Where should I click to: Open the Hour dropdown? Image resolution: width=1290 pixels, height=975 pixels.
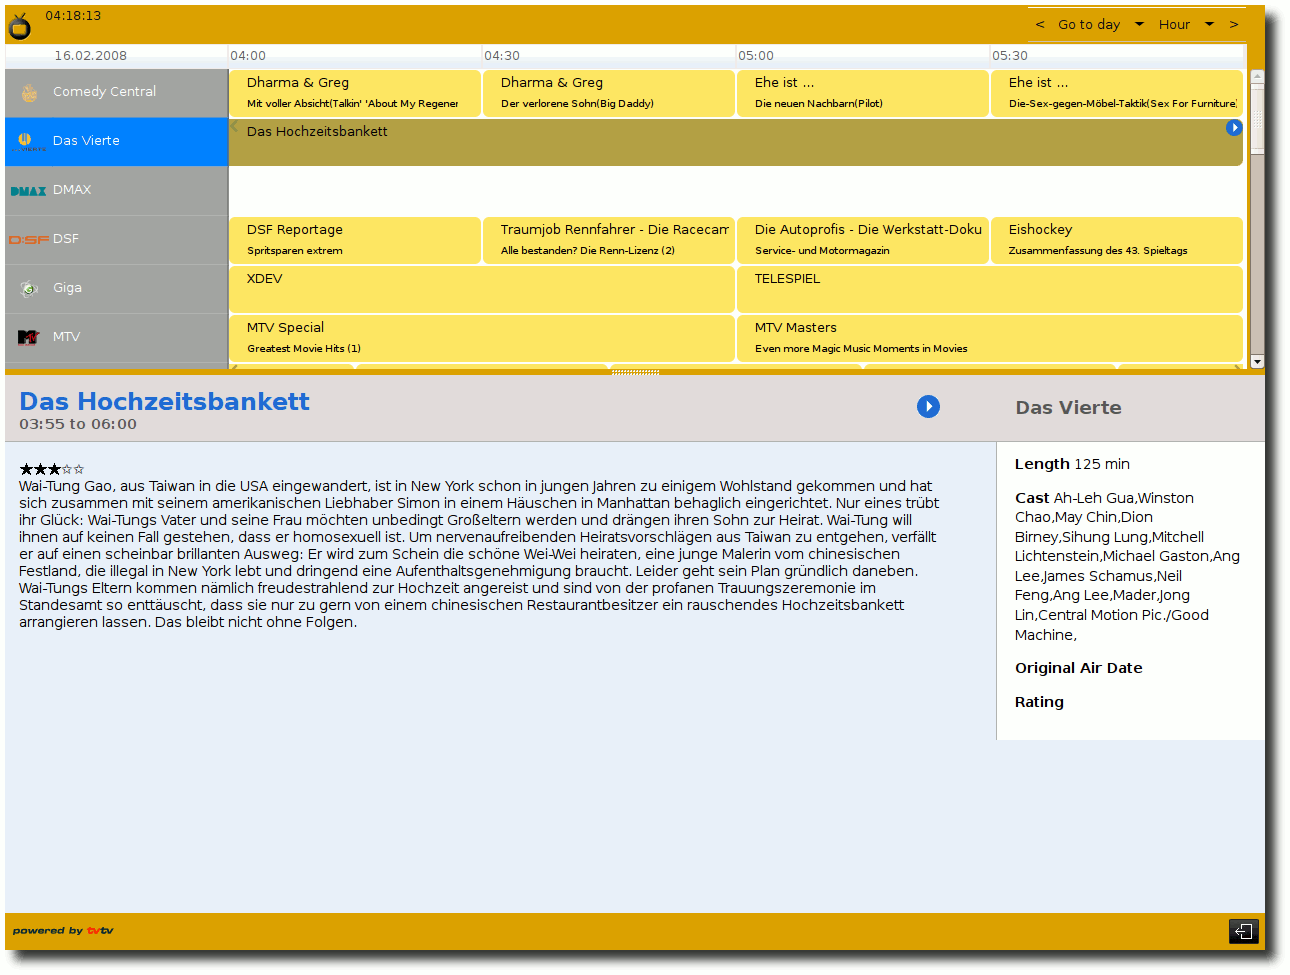click(1186, 25)
